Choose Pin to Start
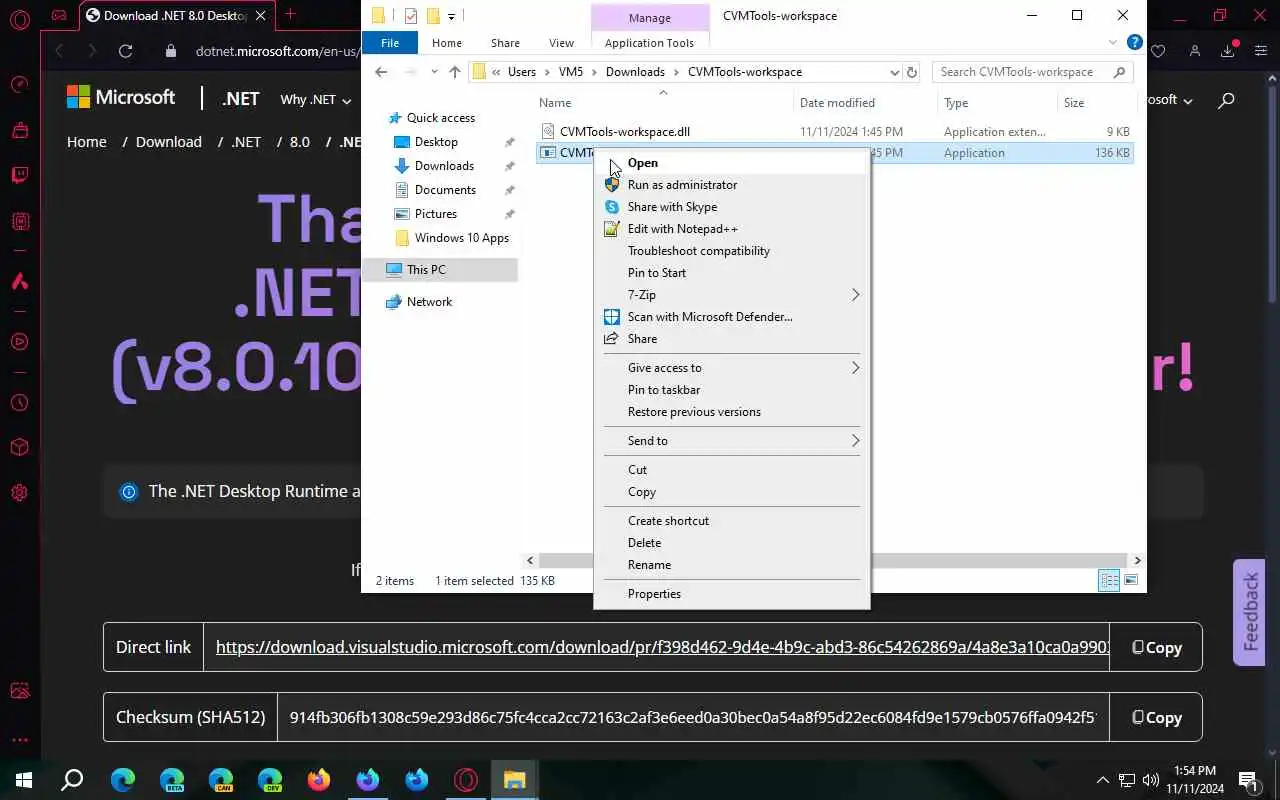The height and width of the screenshot is (800, 1280). pyautogui.click(x=732, y=273)
